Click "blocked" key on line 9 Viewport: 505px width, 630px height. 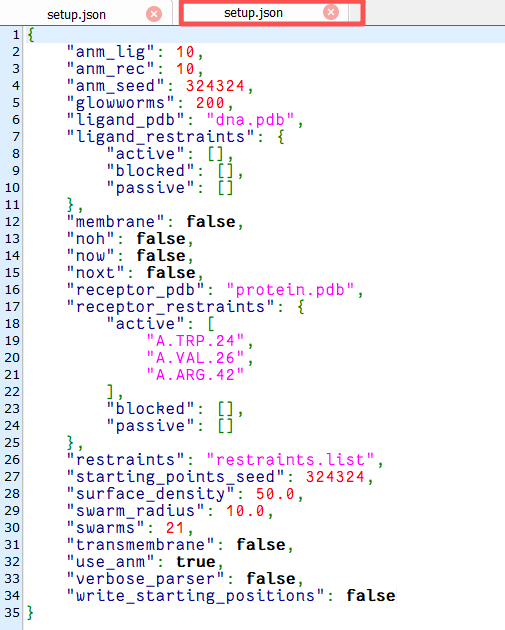click(150, 171)
